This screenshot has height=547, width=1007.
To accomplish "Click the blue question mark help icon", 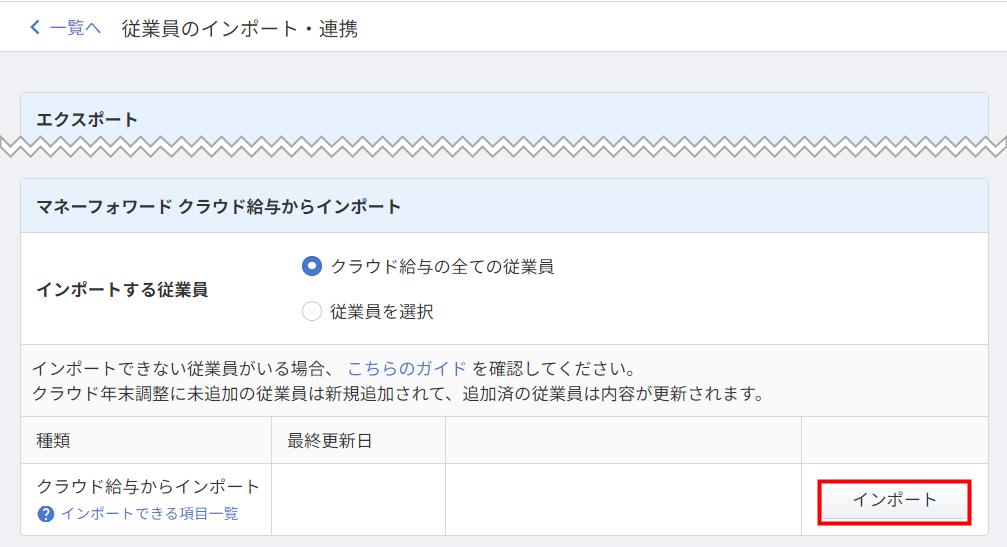I will pyautogui.click(x=45, y=514).
